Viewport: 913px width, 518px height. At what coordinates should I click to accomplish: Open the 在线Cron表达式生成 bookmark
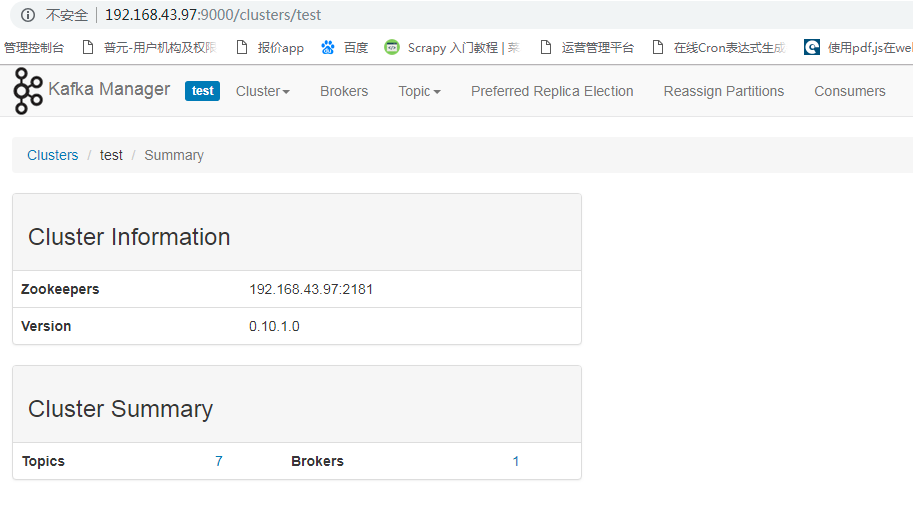click(x=719, y=48)
